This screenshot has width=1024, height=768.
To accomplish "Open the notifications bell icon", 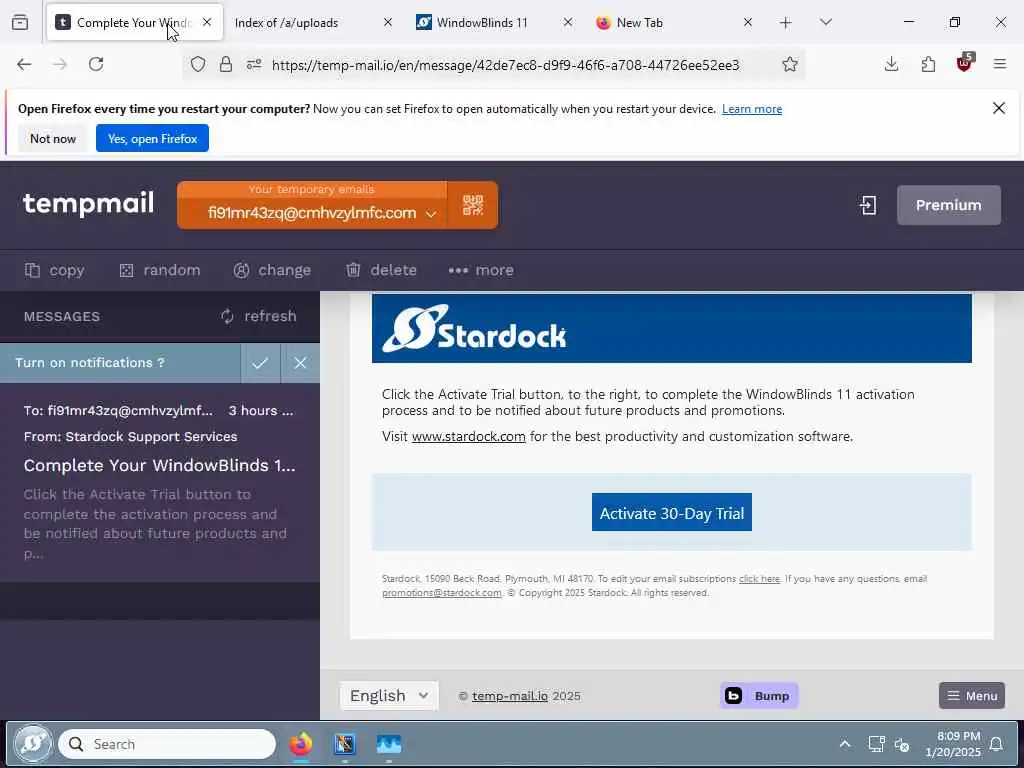I will tap(997, 744).
